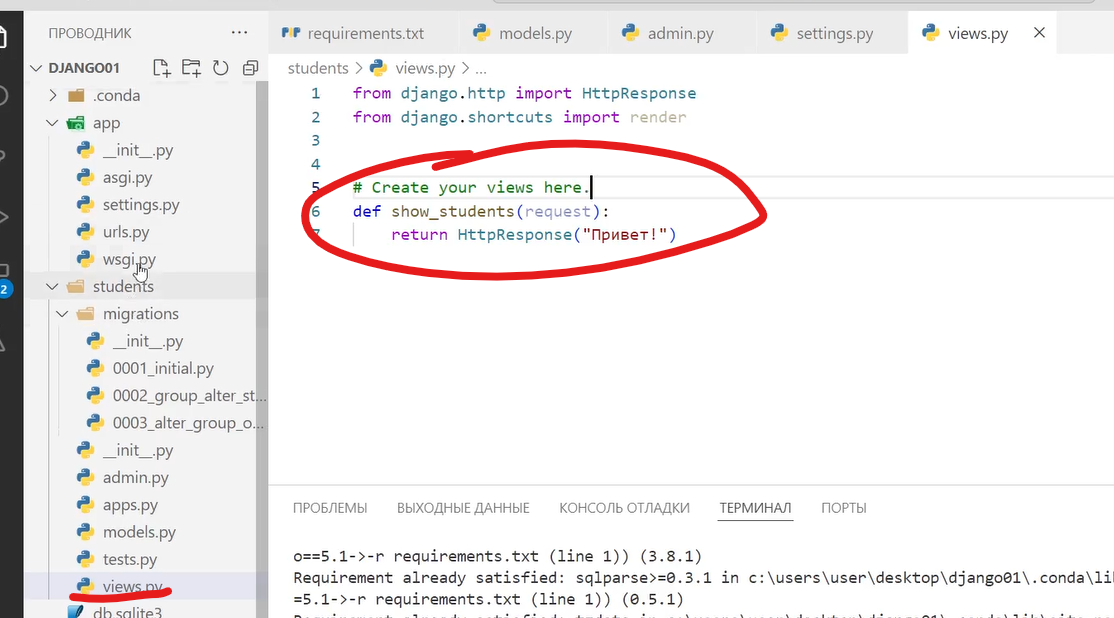Open 0001_initial.py migration file
This screenshot has height=618, width=1114.
[163, 368]
